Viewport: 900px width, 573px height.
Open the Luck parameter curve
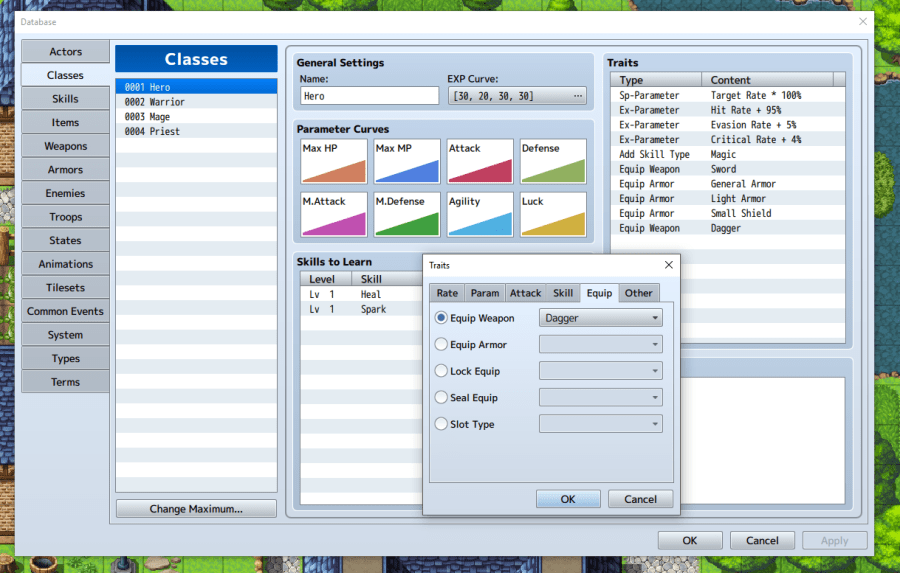coord(553,215)
